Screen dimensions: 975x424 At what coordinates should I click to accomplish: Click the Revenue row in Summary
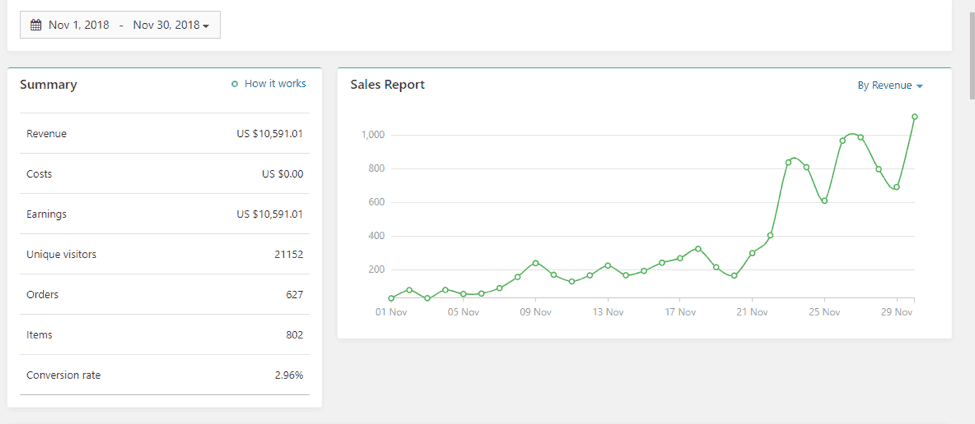(164, 134)
